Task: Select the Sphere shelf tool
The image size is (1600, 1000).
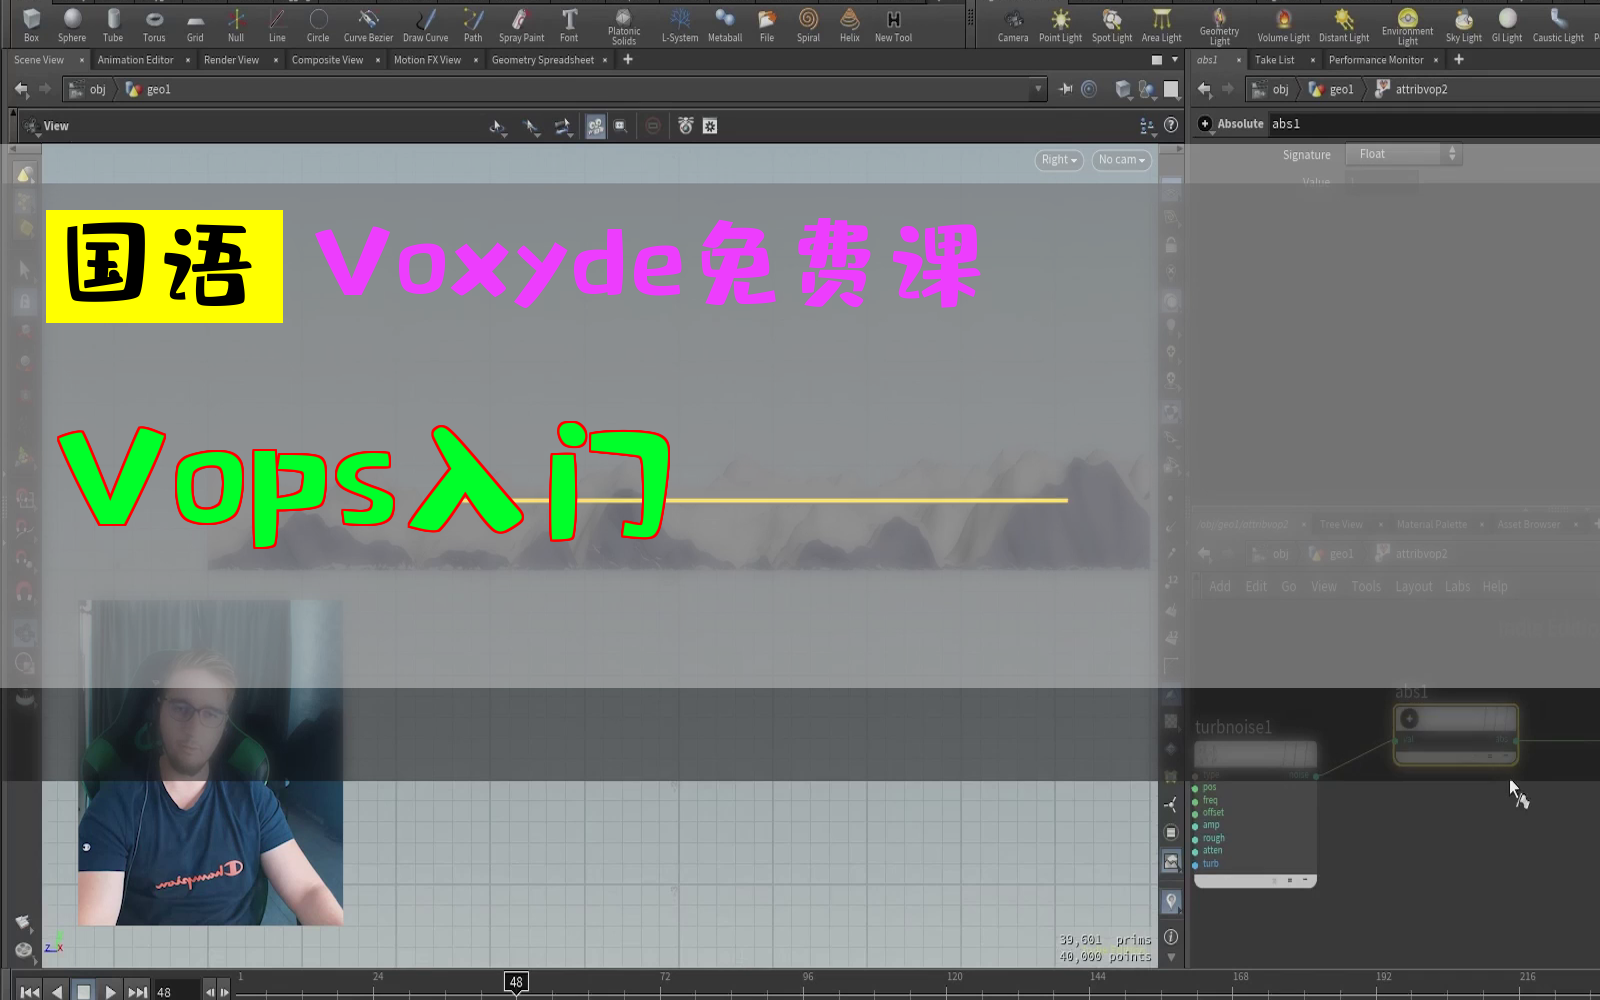Action: click(x=72, y=25)
